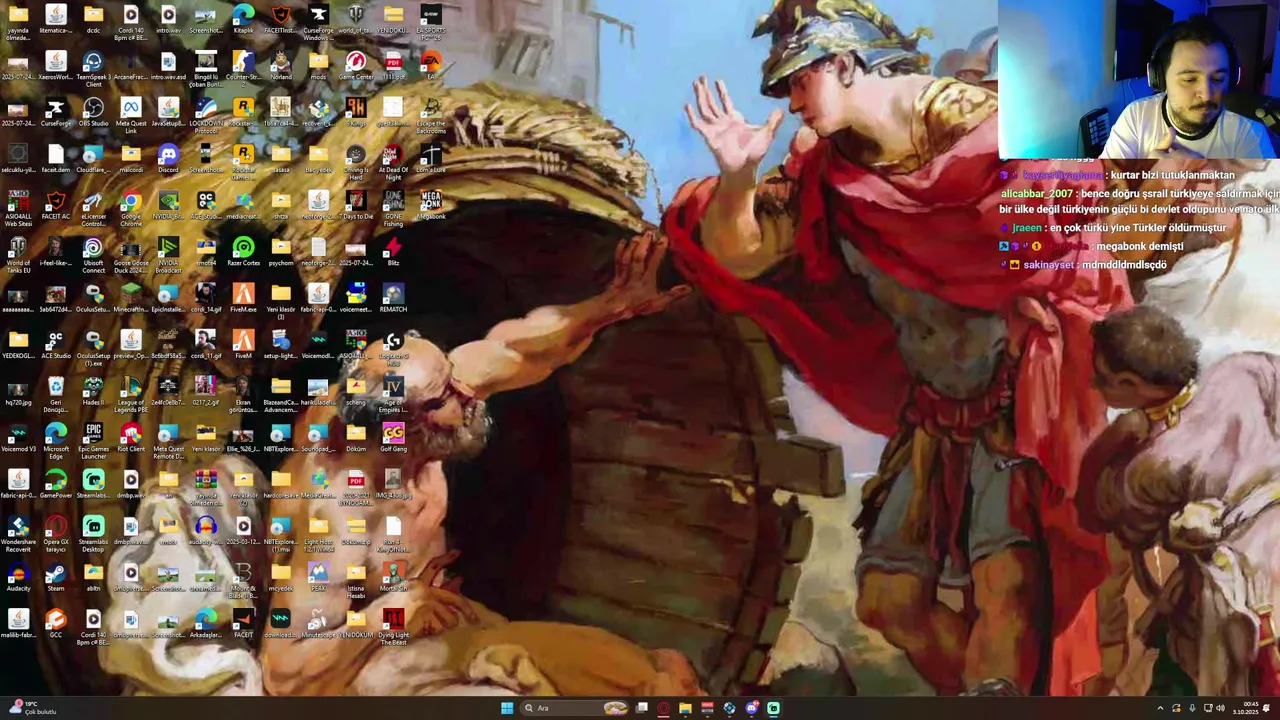Select the Ubisoft Connect shortcut

[93, 256]
